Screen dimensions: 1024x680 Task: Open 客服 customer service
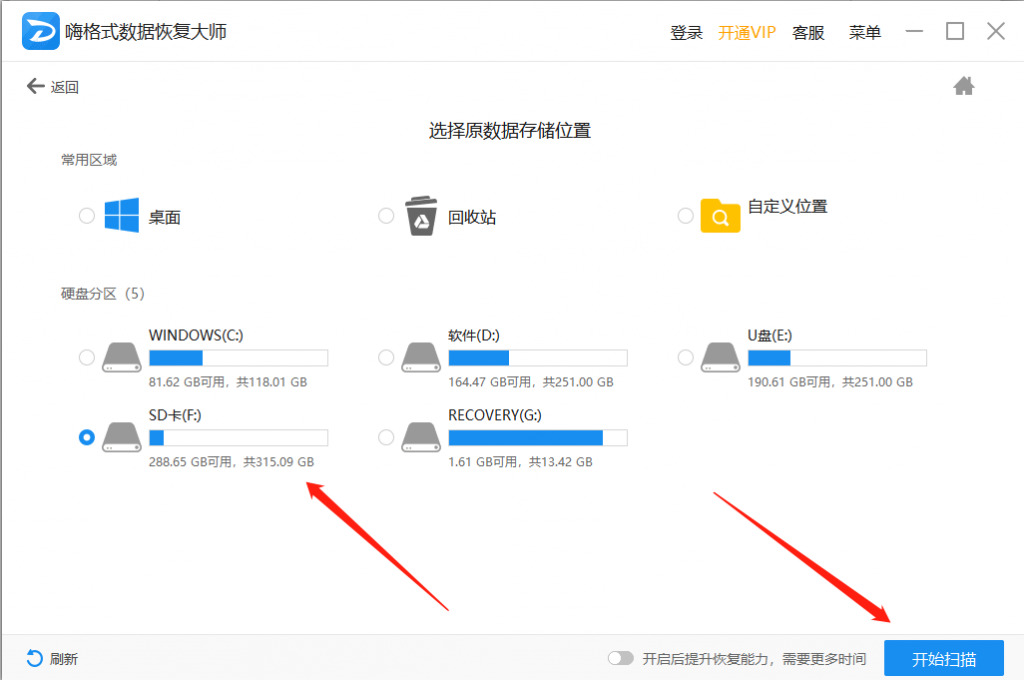pos(808,32)
